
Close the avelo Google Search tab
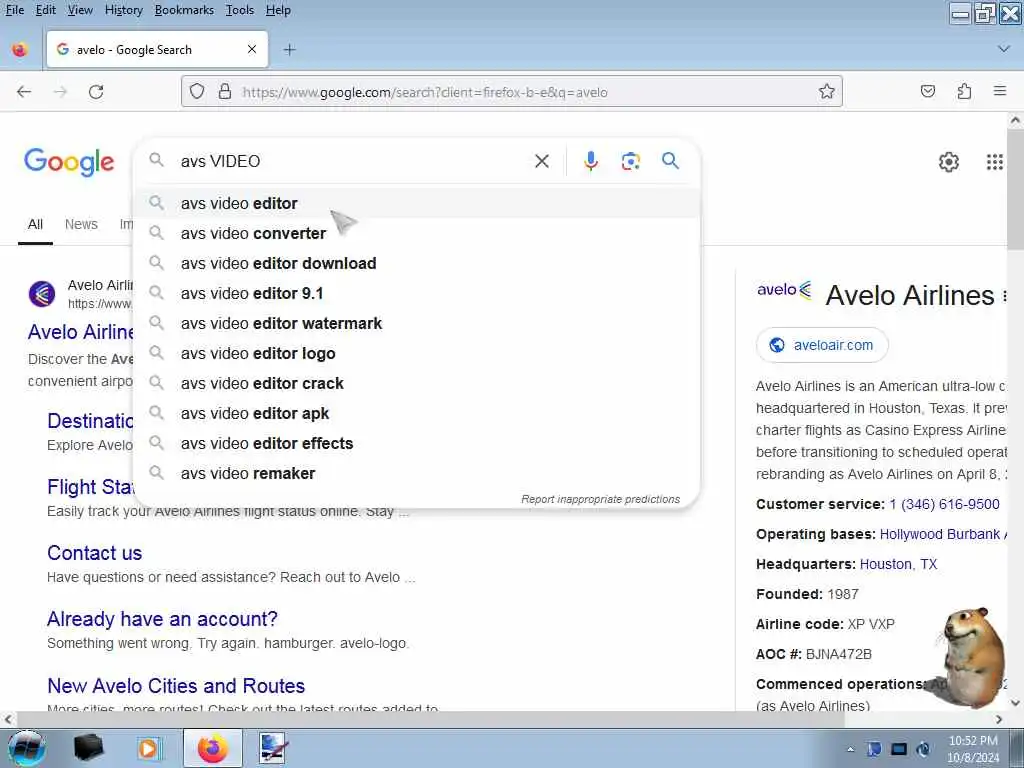(251, 50)
